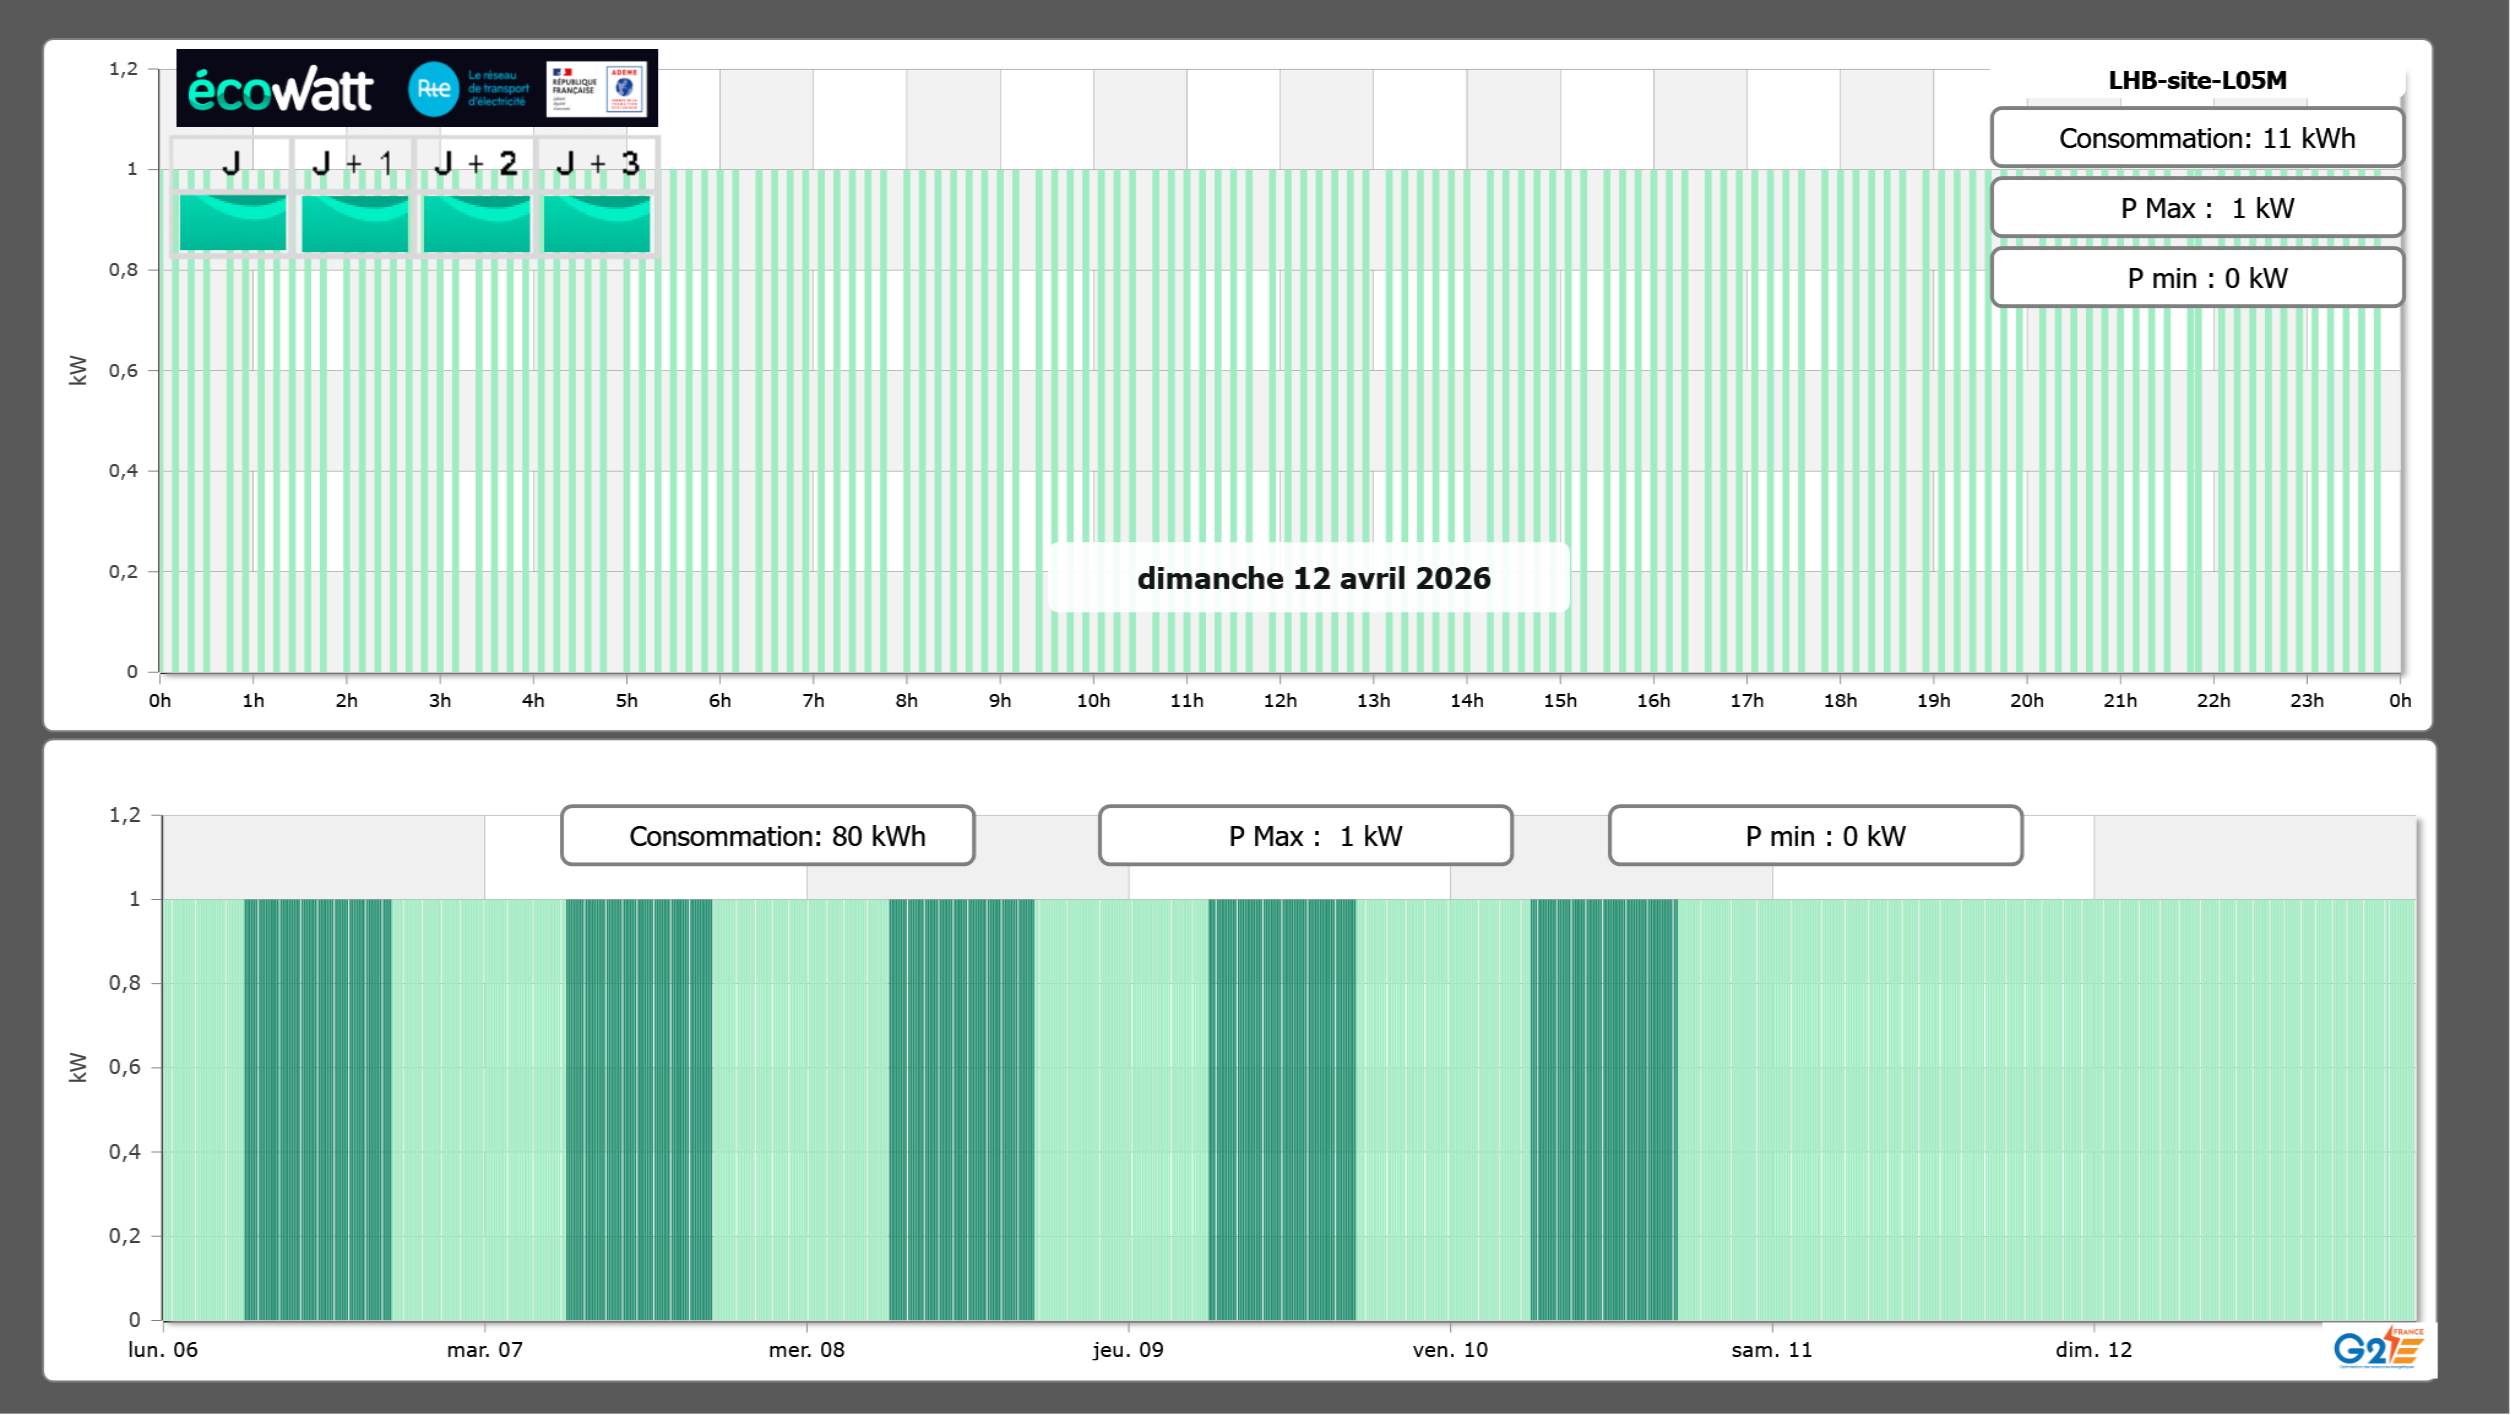Click the top P min : 0 kW box
The height and width of the screenshot is (1415, 2511).
2197,278
